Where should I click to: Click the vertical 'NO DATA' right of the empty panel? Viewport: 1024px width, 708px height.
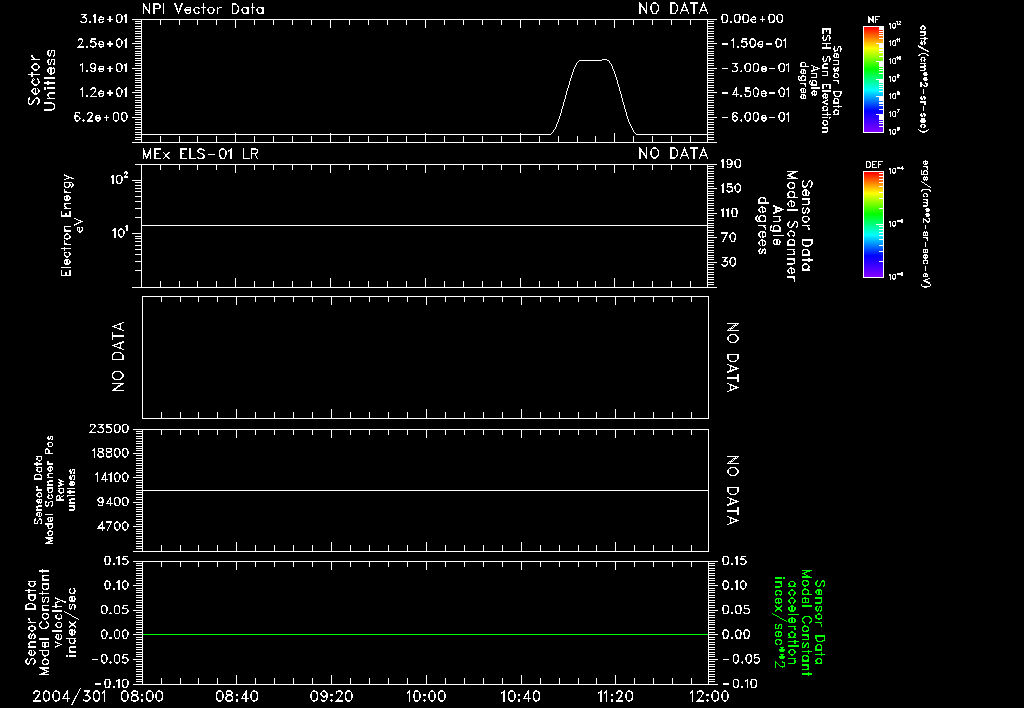(733, 357)
